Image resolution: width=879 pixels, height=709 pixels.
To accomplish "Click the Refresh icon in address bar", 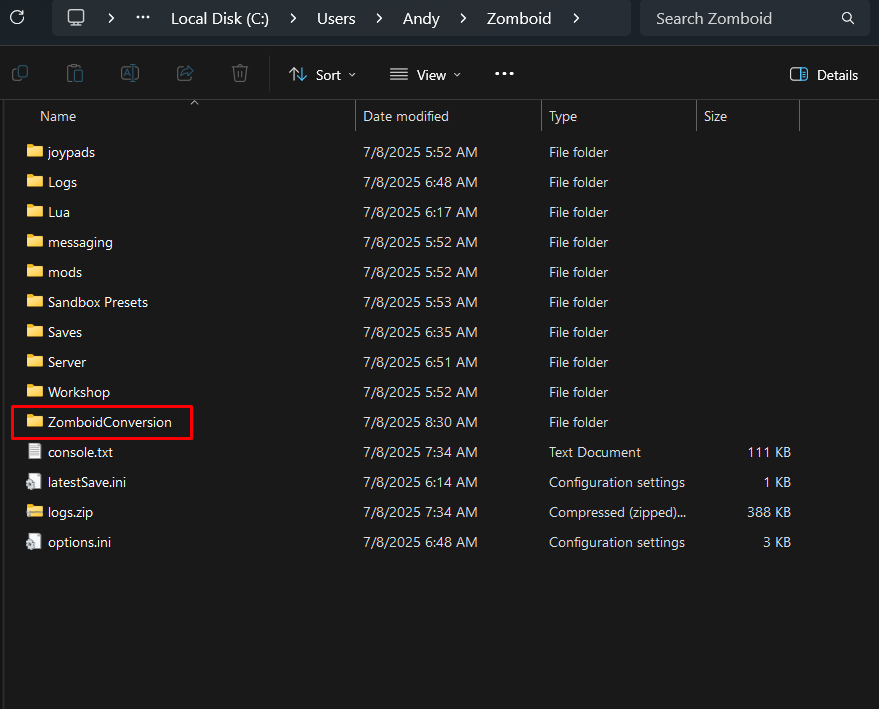I will click(x=17, y=18).
